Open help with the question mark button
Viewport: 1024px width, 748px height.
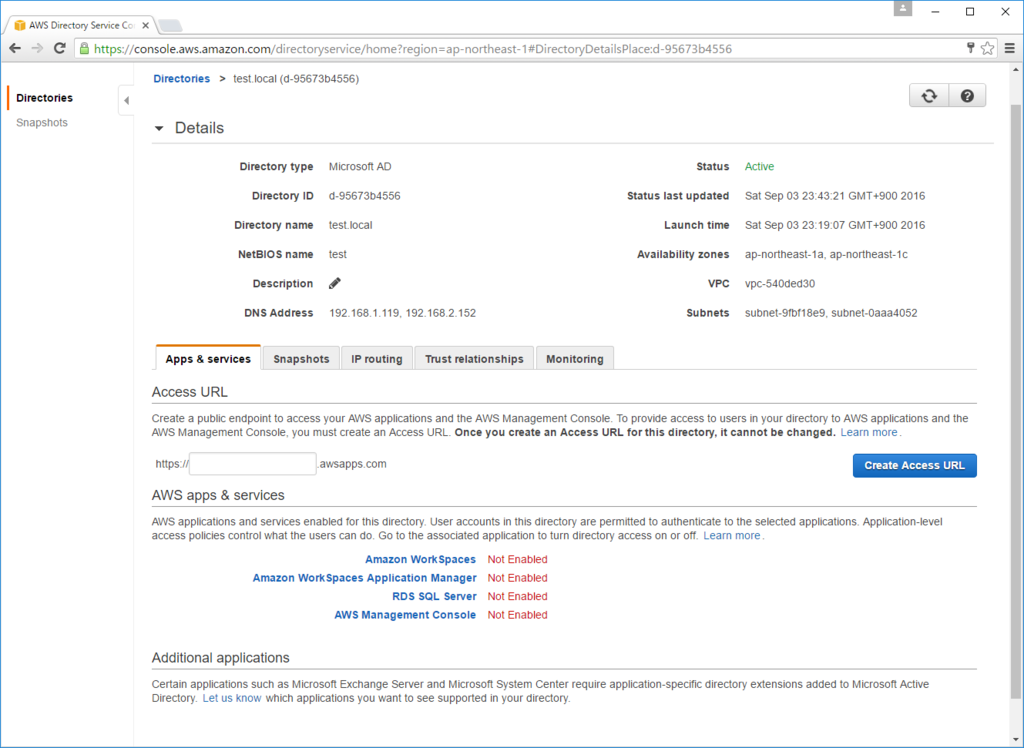pyautogui.click(x=967, y=96)
